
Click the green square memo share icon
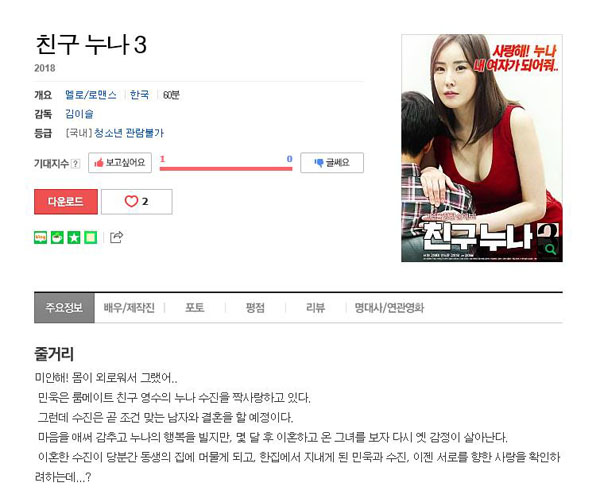pos(91,238)
